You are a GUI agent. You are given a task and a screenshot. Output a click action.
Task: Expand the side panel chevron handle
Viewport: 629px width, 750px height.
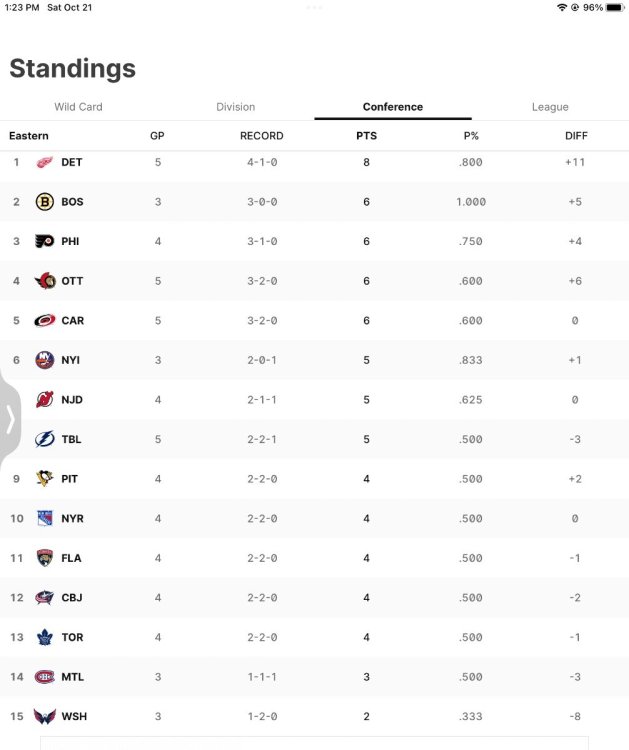click(x=10, y=419)
